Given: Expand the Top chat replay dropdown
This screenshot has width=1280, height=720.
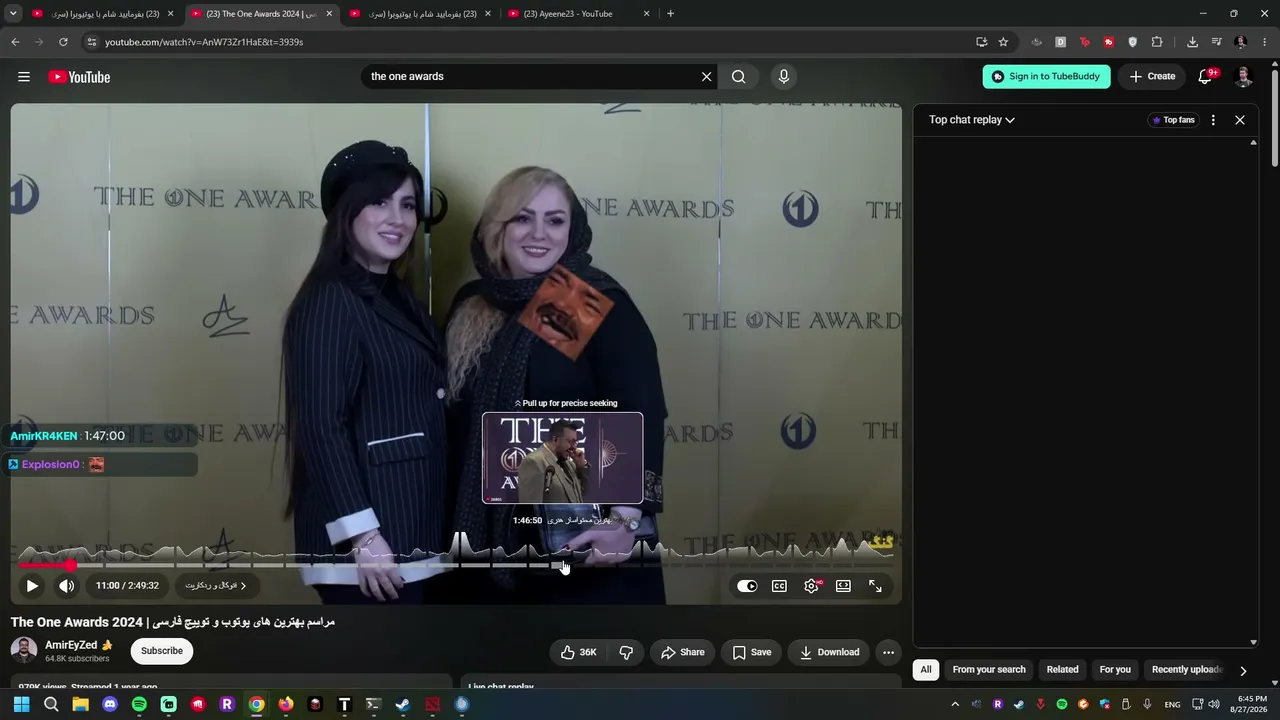Looking at the screenshot, I should coord(972,120).
